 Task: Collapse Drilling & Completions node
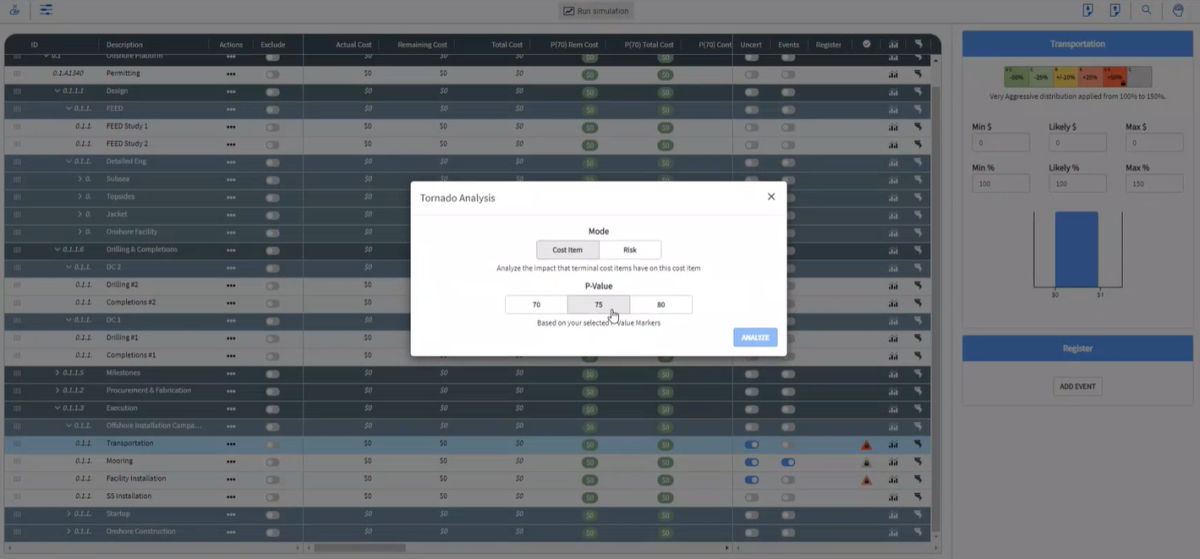tap(57, 249)
